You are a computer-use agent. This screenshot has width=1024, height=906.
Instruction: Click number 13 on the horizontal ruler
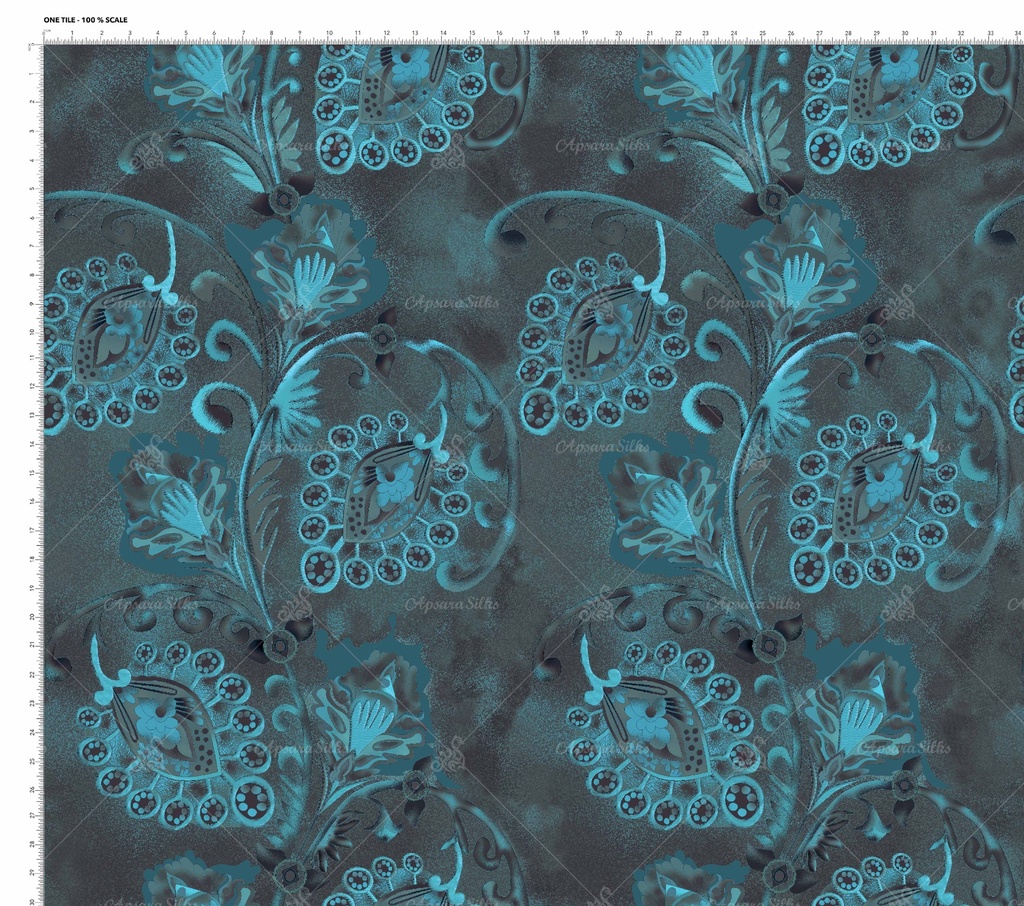tap(414, 34)
